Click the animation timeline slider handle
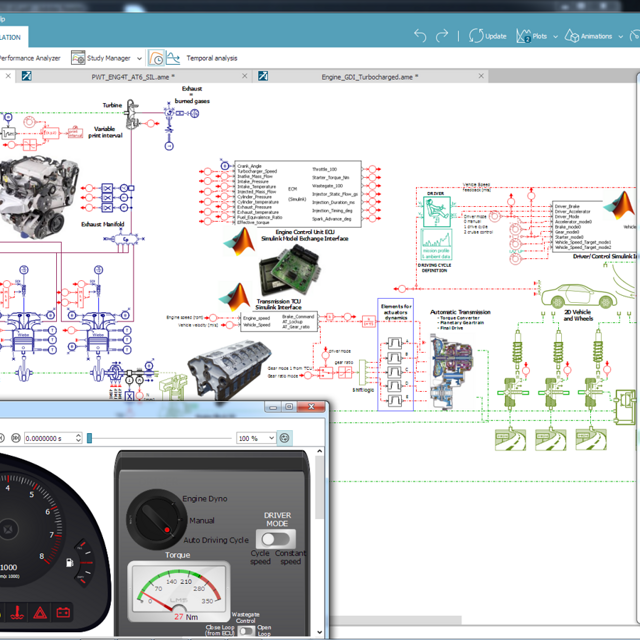The width and height of the screenshot is (640, 640). [90, 438]
